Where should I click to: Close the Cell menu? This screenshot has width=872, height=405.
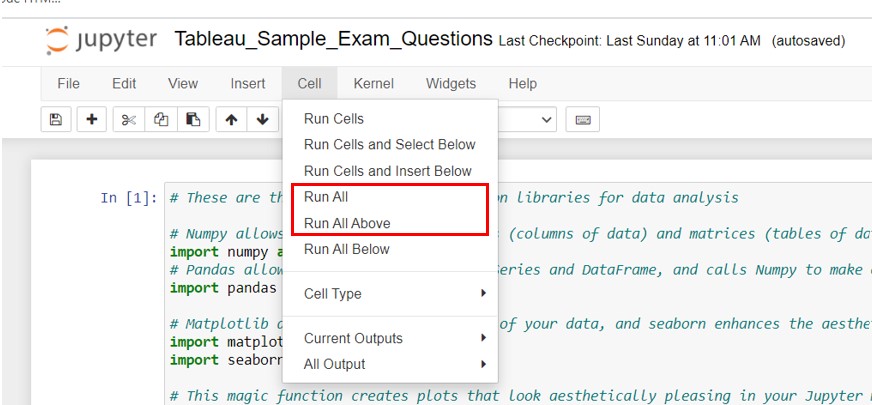(309, 84)
